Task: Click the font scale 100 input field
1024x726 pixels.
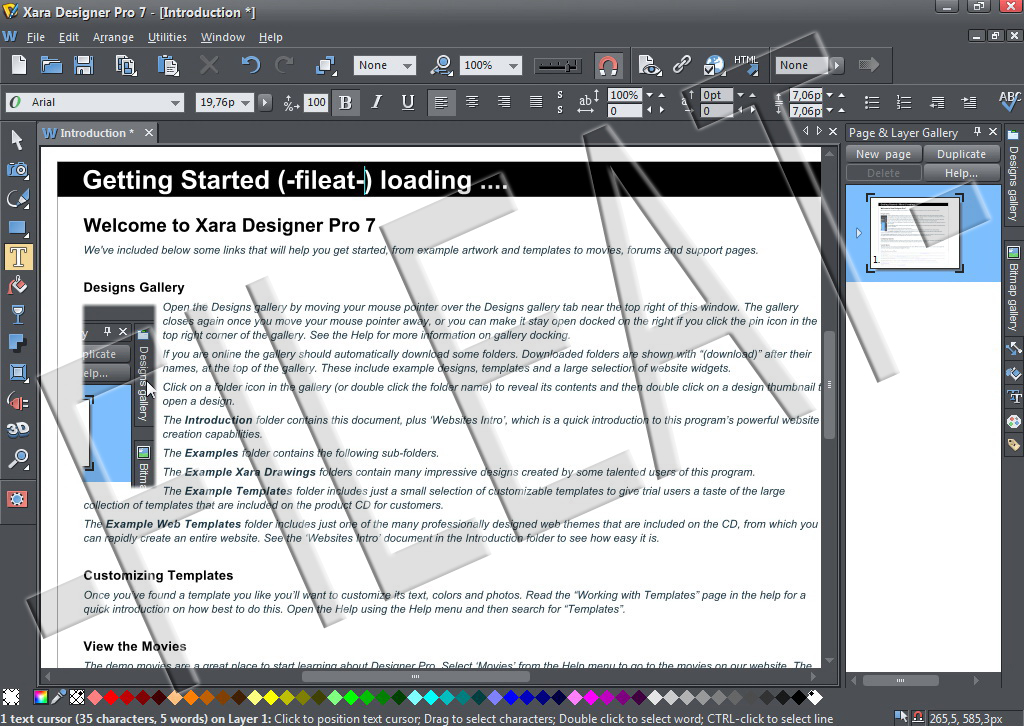Action: [316, 102]
